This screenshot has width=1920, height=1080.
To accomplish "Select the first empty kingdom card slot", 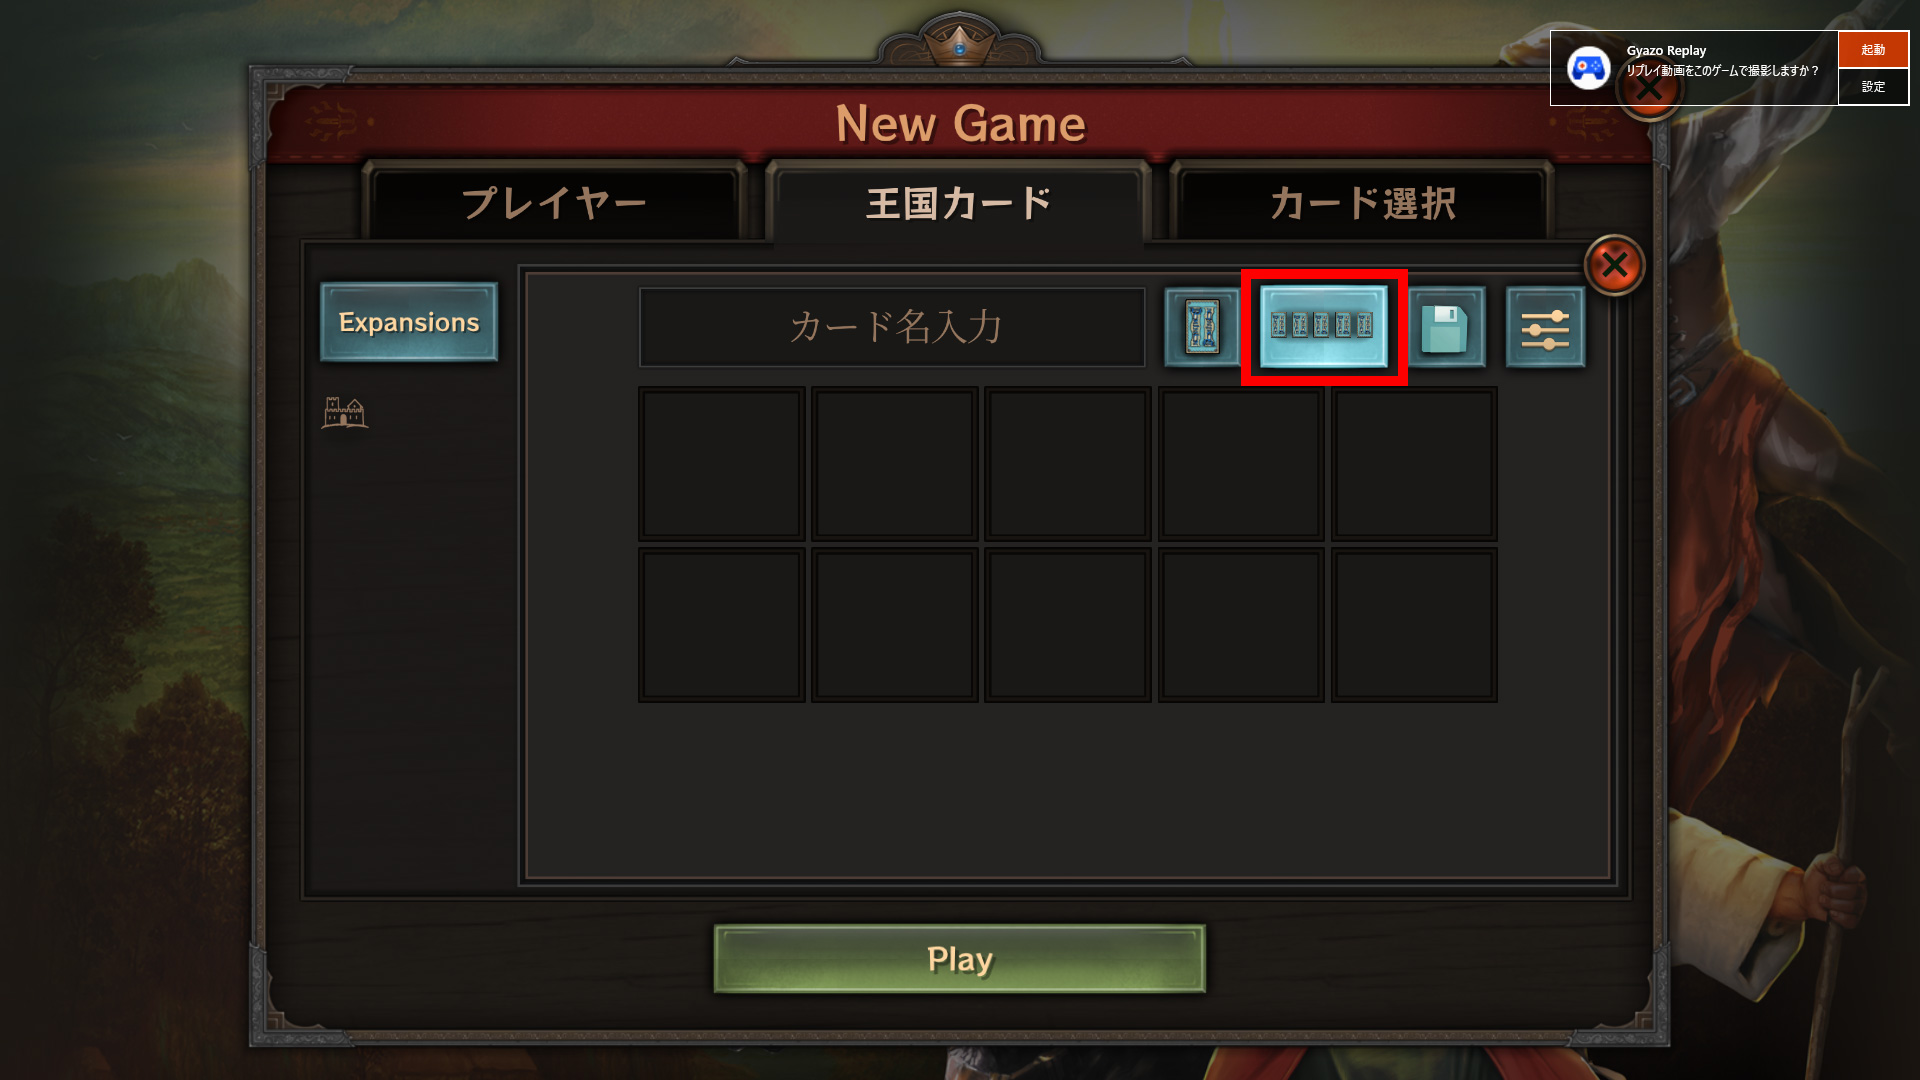I will pos(722,464).
